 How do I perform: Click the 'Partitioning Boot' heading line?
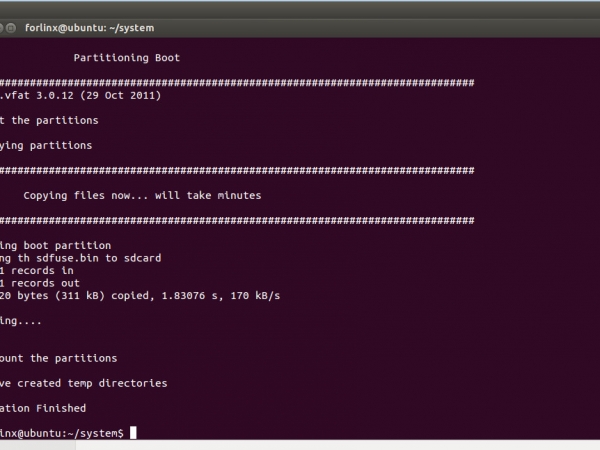point(126,58)
